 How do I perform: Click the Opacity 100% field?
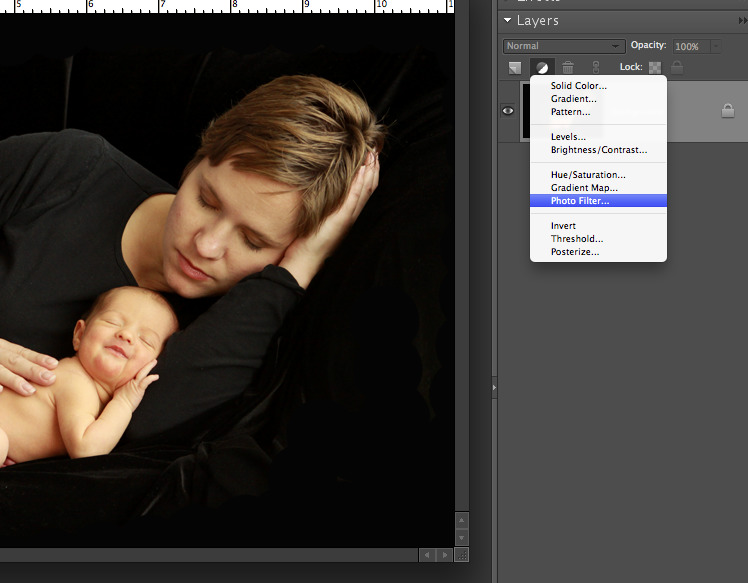point(691,46)
